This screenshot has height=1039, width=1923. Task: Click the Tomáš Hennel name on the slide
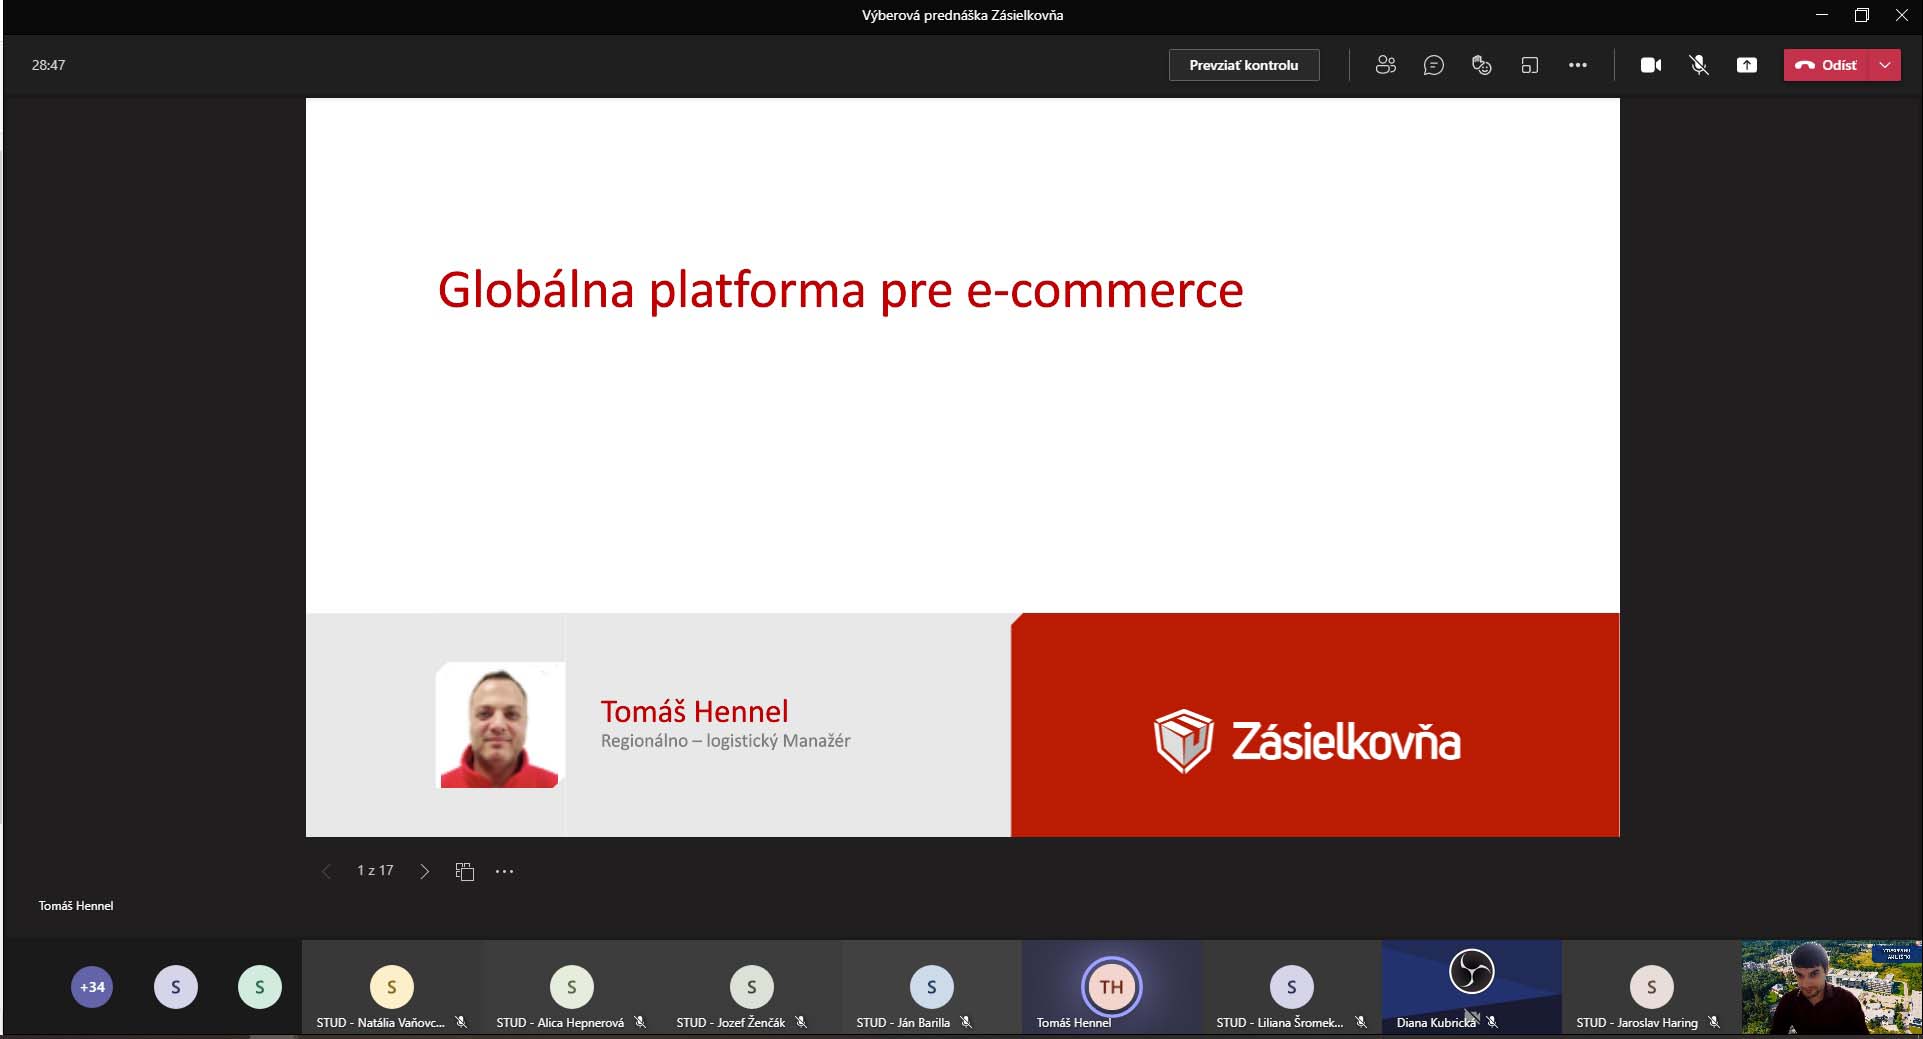coord(694,711)
